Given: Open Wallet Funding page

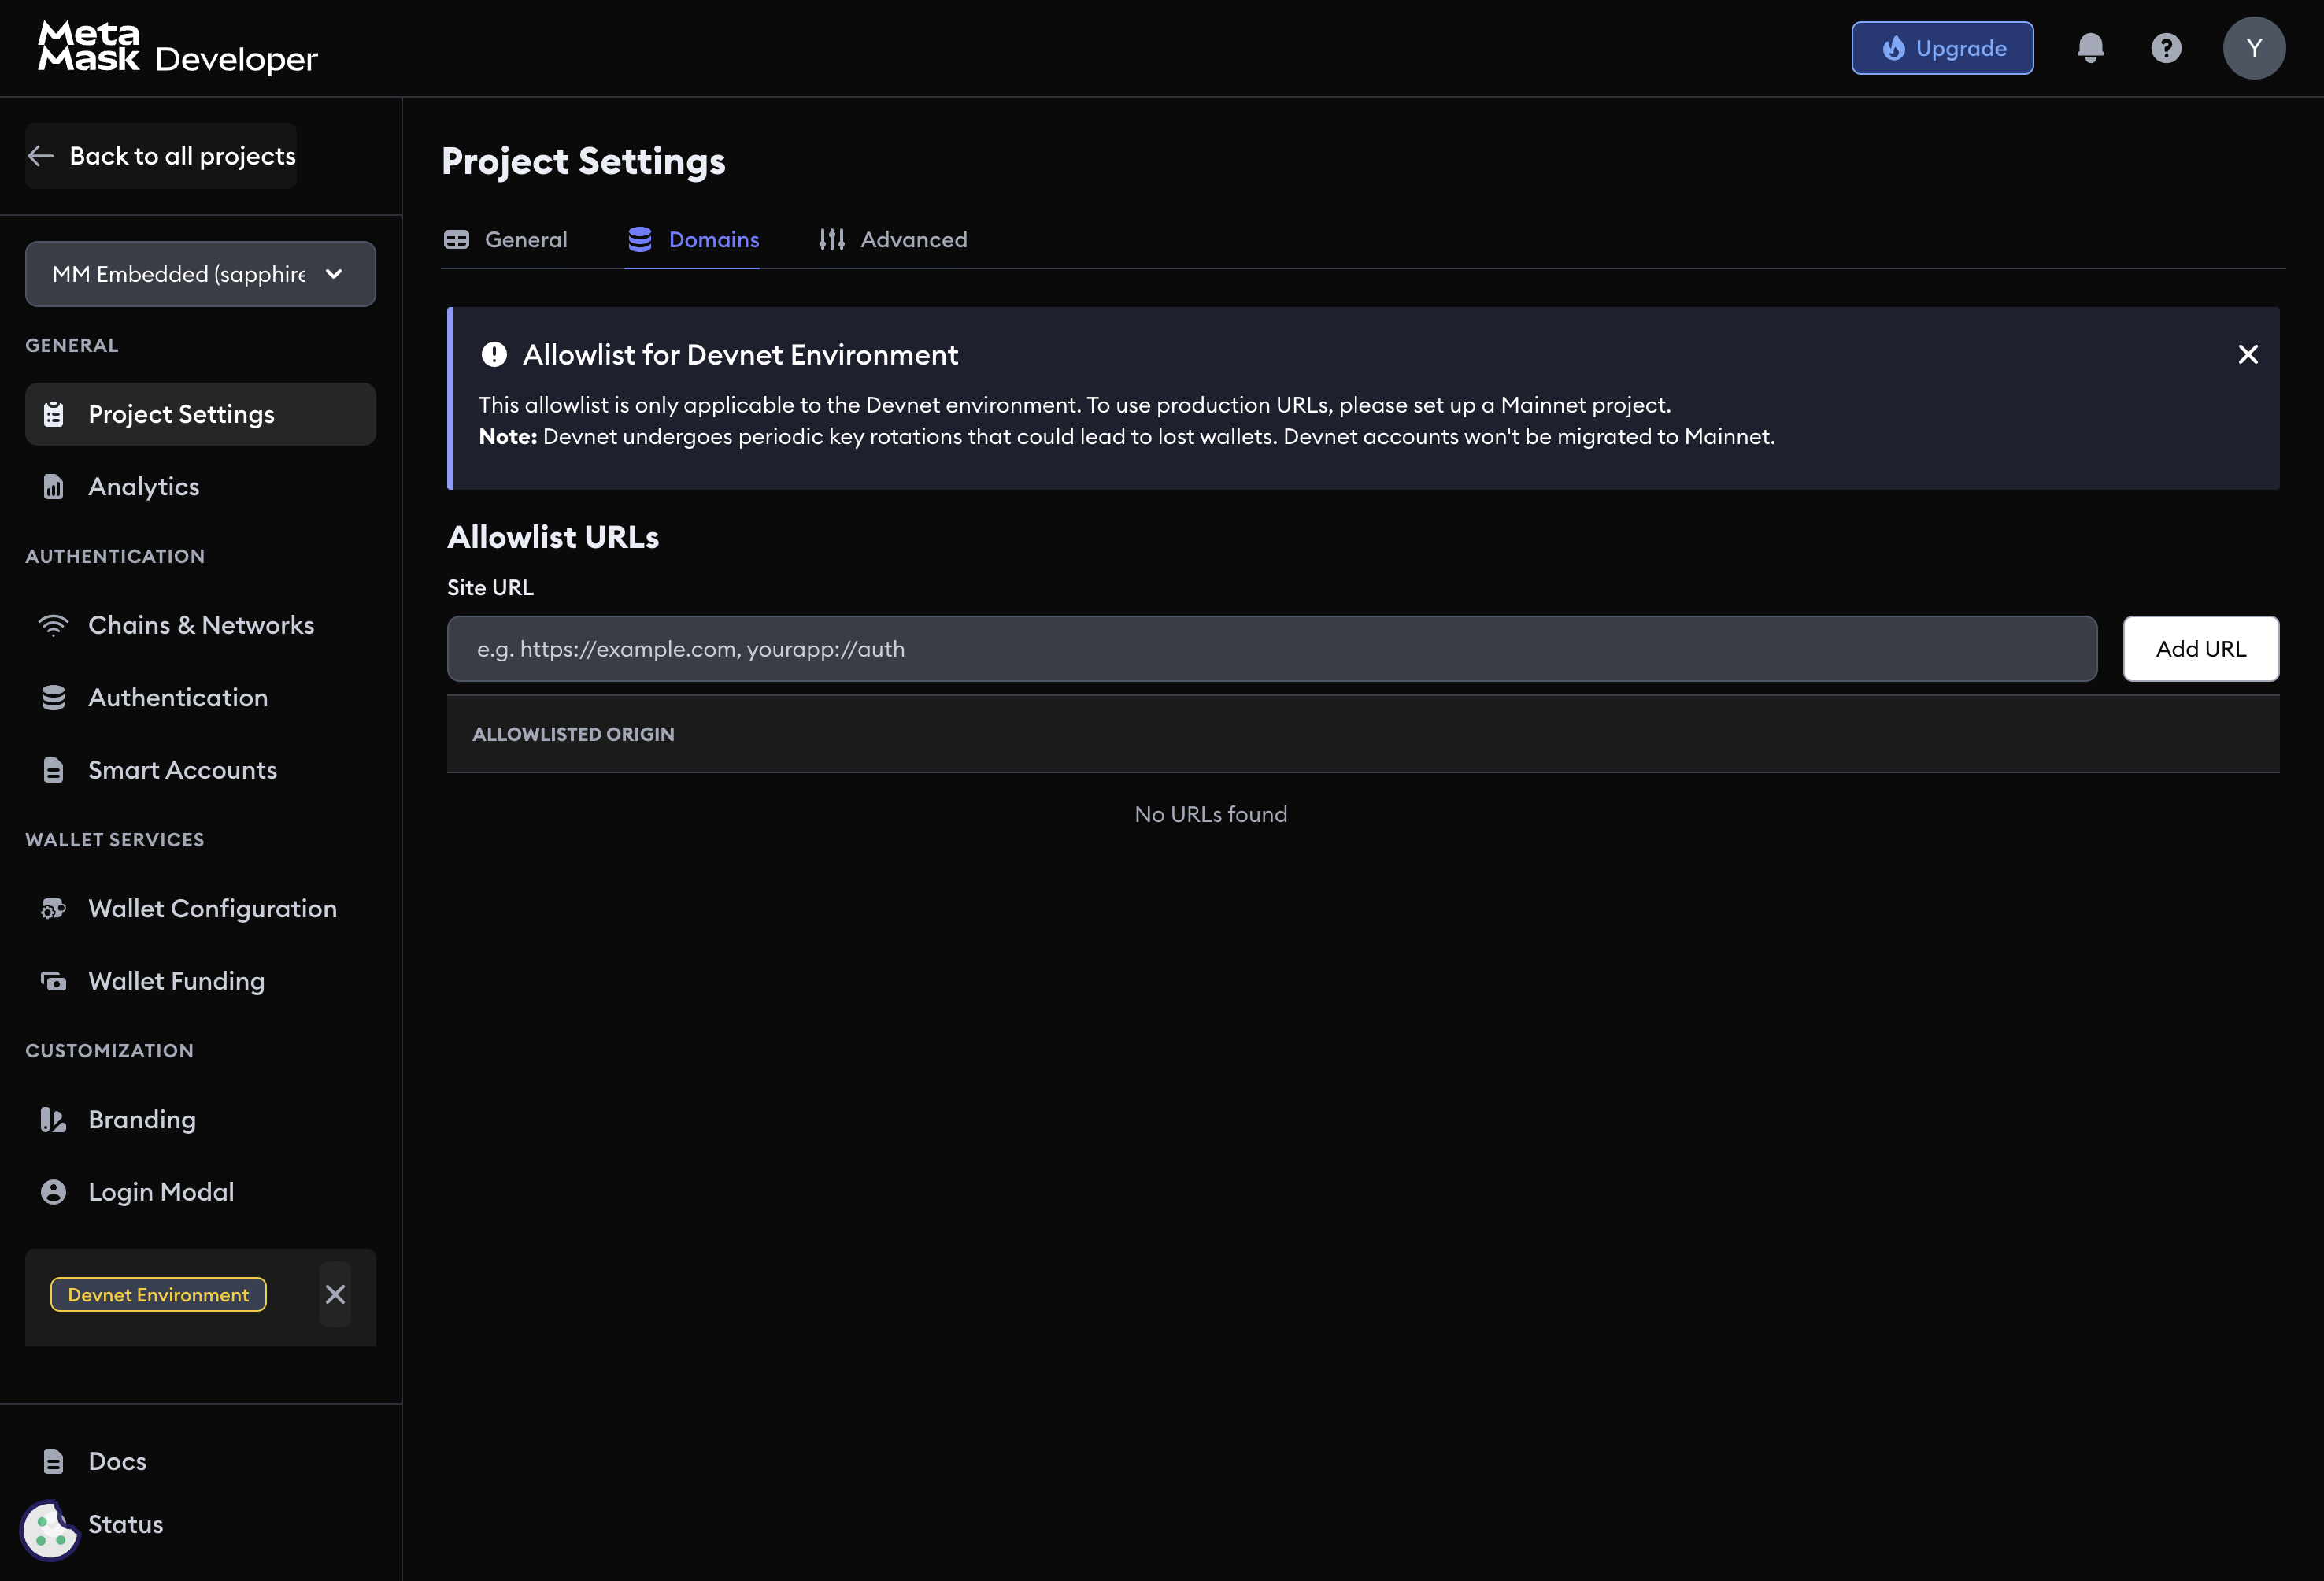Looking at the screenshot, I should point(200,981).
